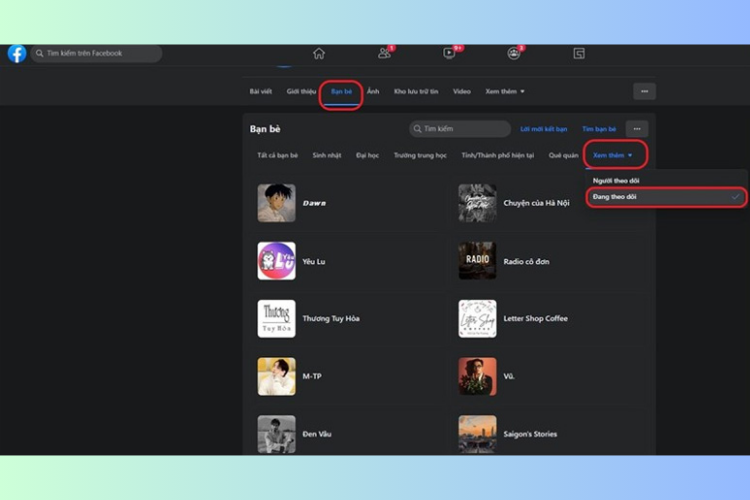Image resolution: width=750 pixels, height=500 pixels.
Task: Open the Gaming icon in top navigation
Action: (x=579, y=54)
